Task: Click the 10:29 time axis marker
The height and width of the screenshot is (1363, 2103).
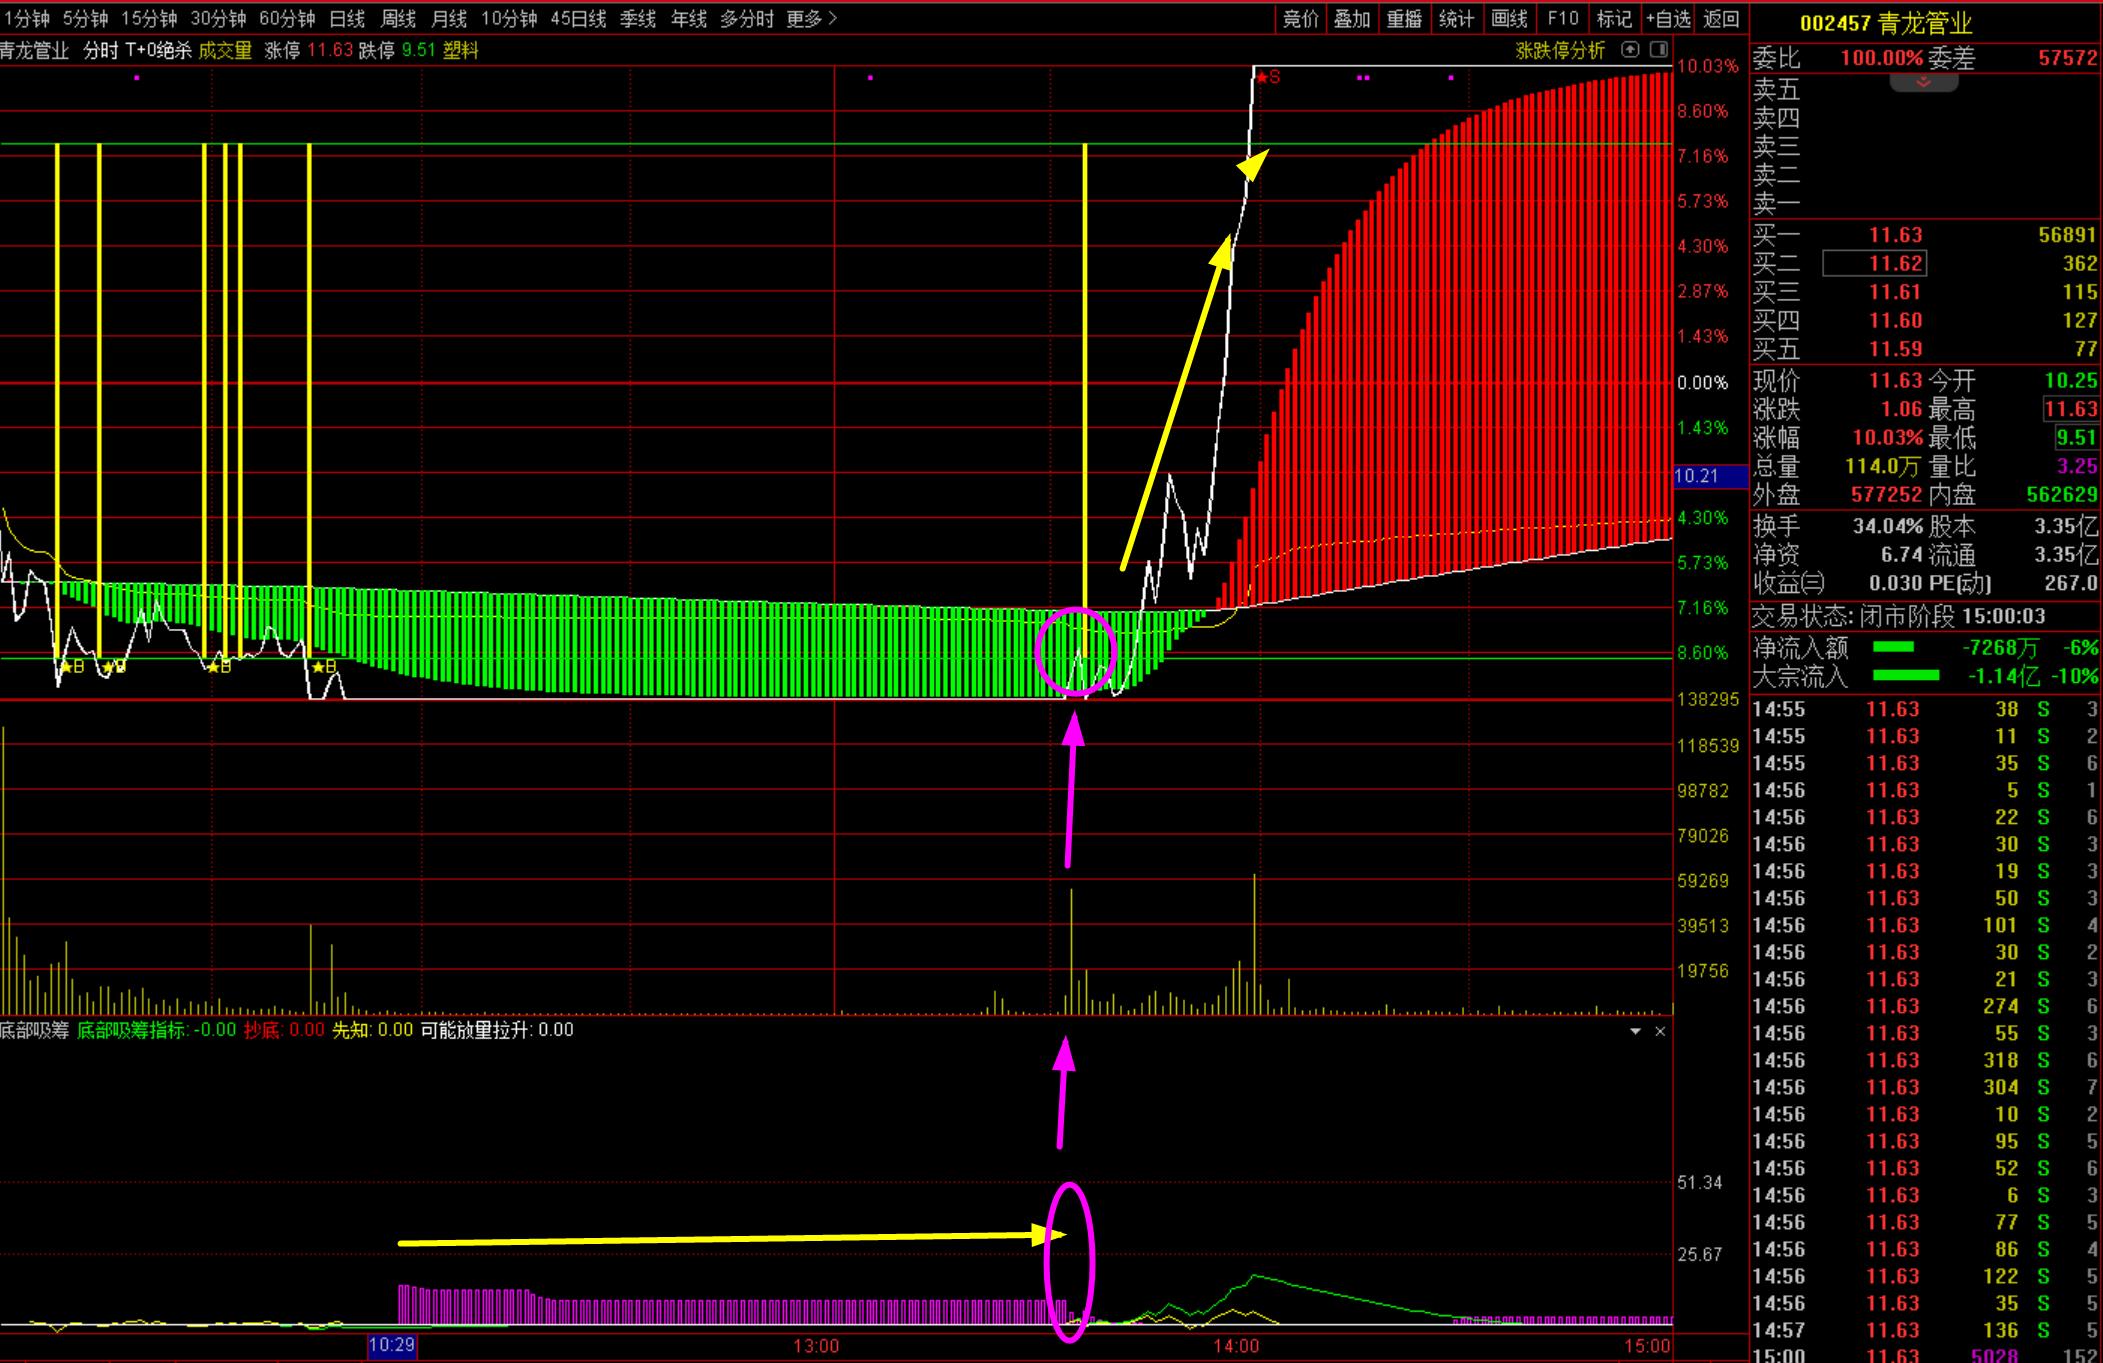Action: [x=391, y=1346]
